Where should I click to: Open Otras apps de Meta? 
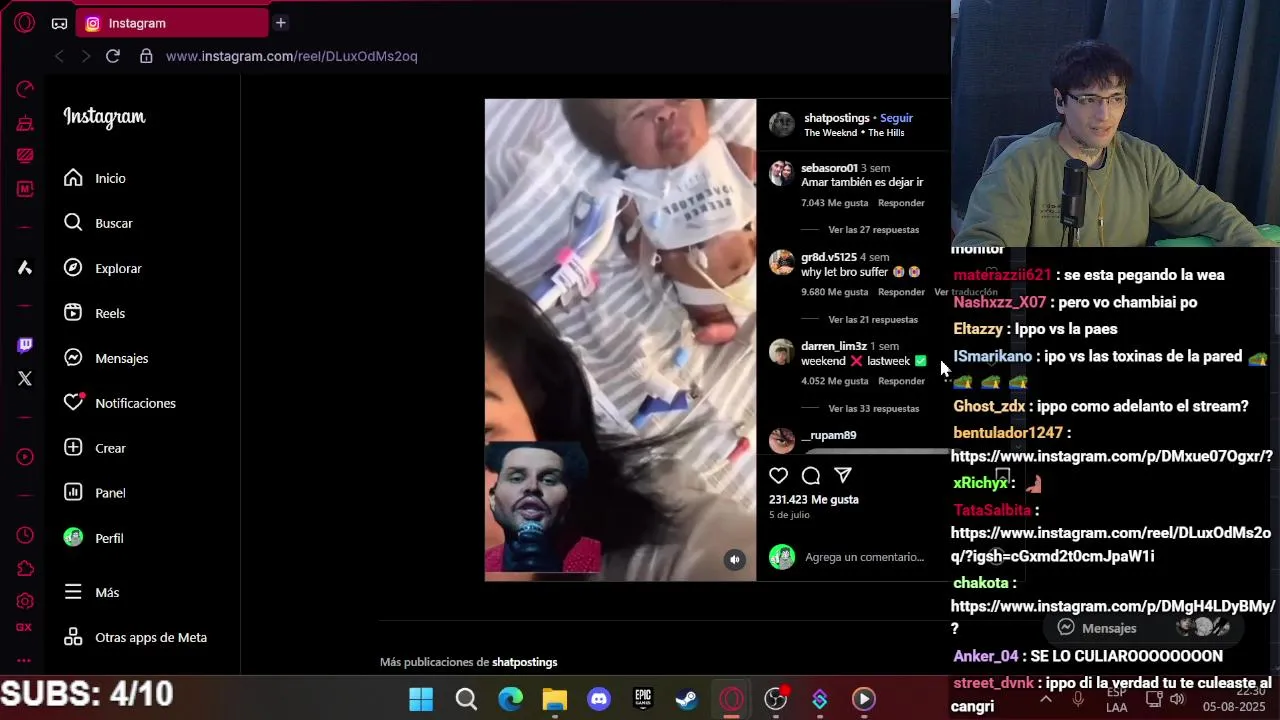135,637
